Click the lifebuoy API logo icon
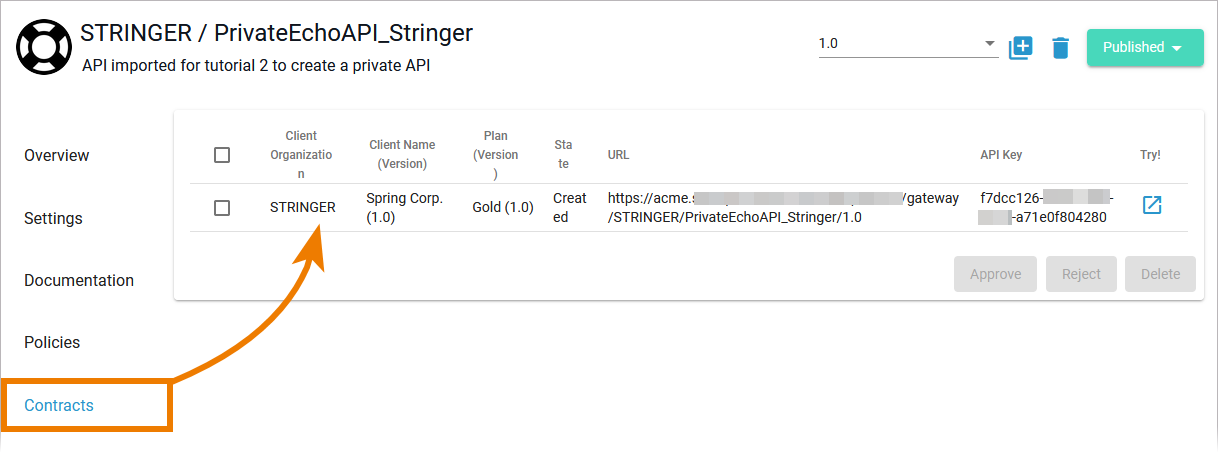This screenshot has width=1218, height=453. 44,48
